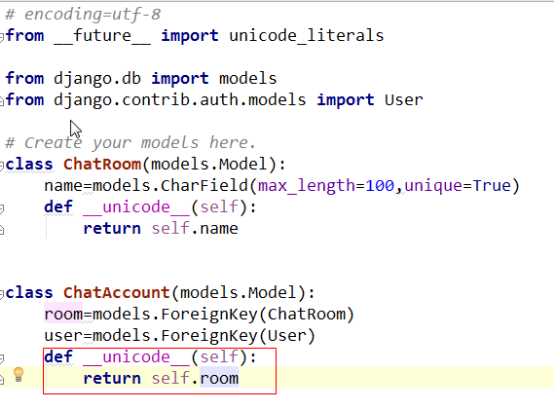Click 'django.contrib.auth.models' module path
Screen dimensions: 554x409
pos(179,100)
